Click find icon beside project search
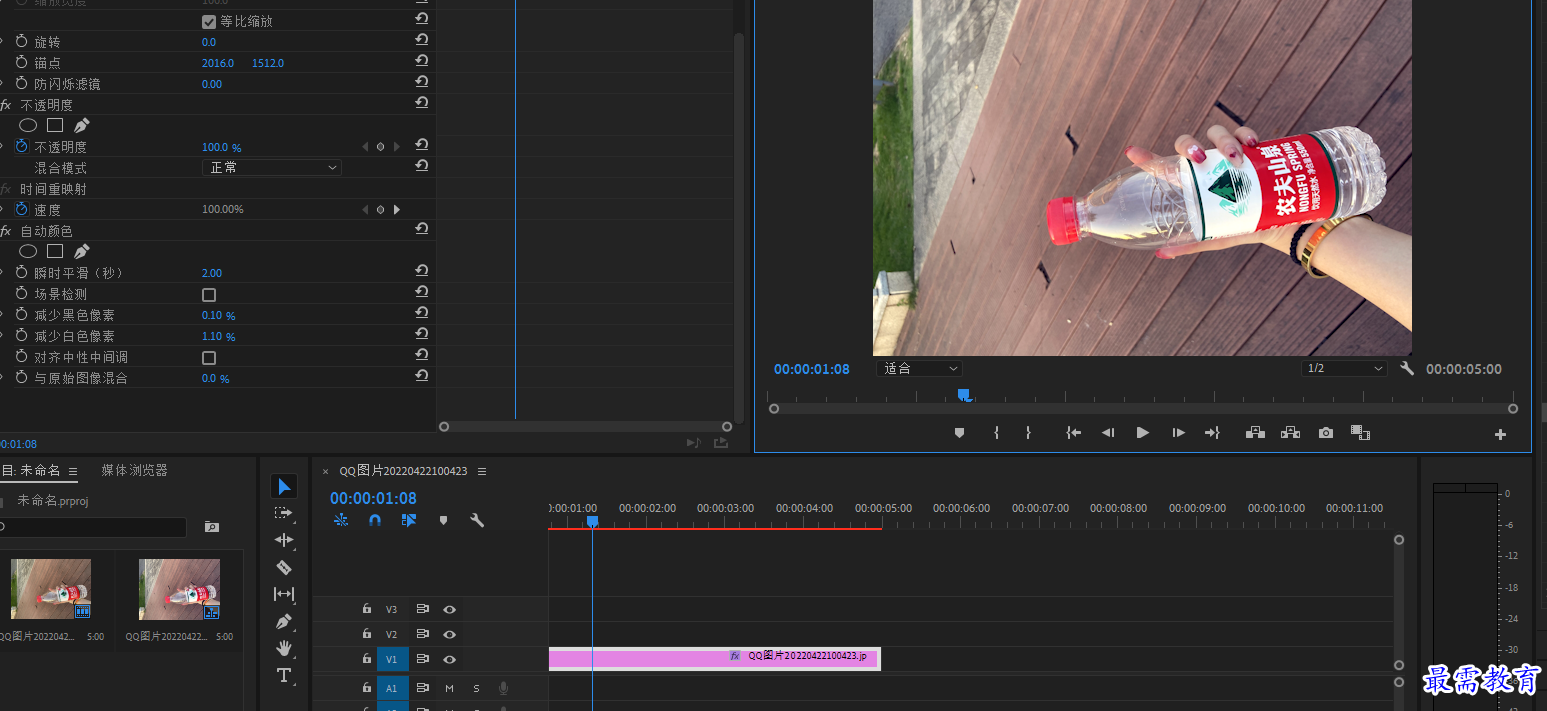The height and width of the screenshot is (711, 1547). coord(211,527)
